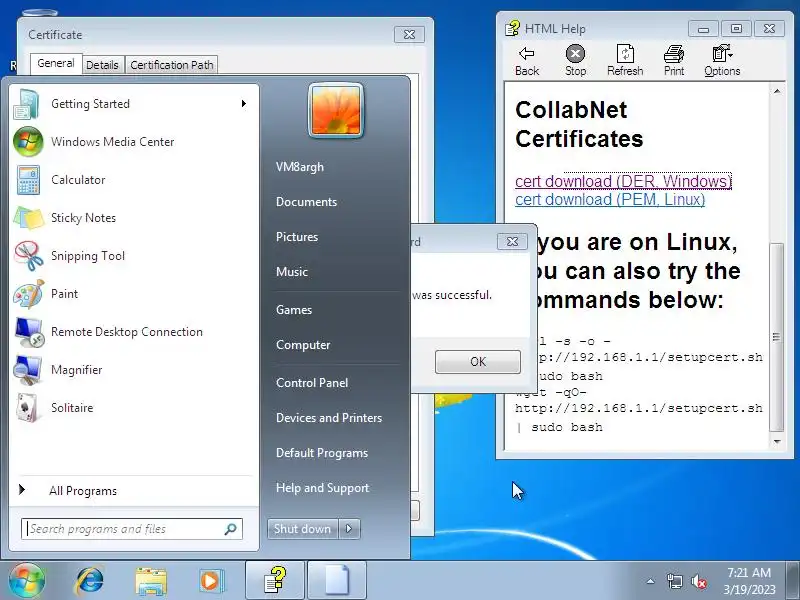Click cert download (DER, Windows) link
Image resolution: width=800 pixels, height=600 pixels.
click(x=623, y=181)
